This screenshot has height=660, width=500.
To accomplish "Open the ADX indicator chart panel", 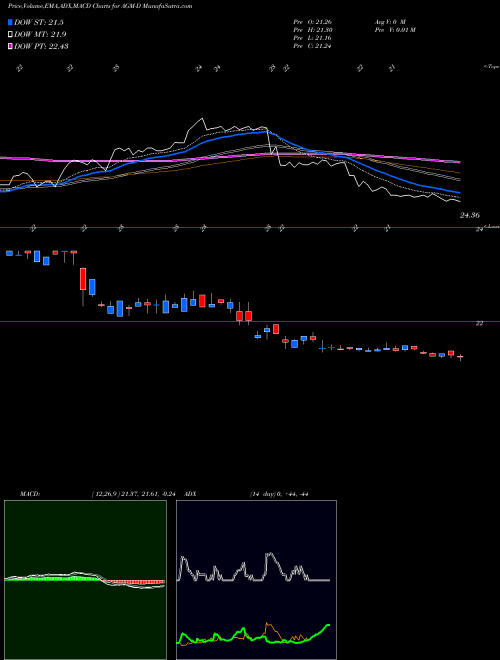I will [256, 580].
